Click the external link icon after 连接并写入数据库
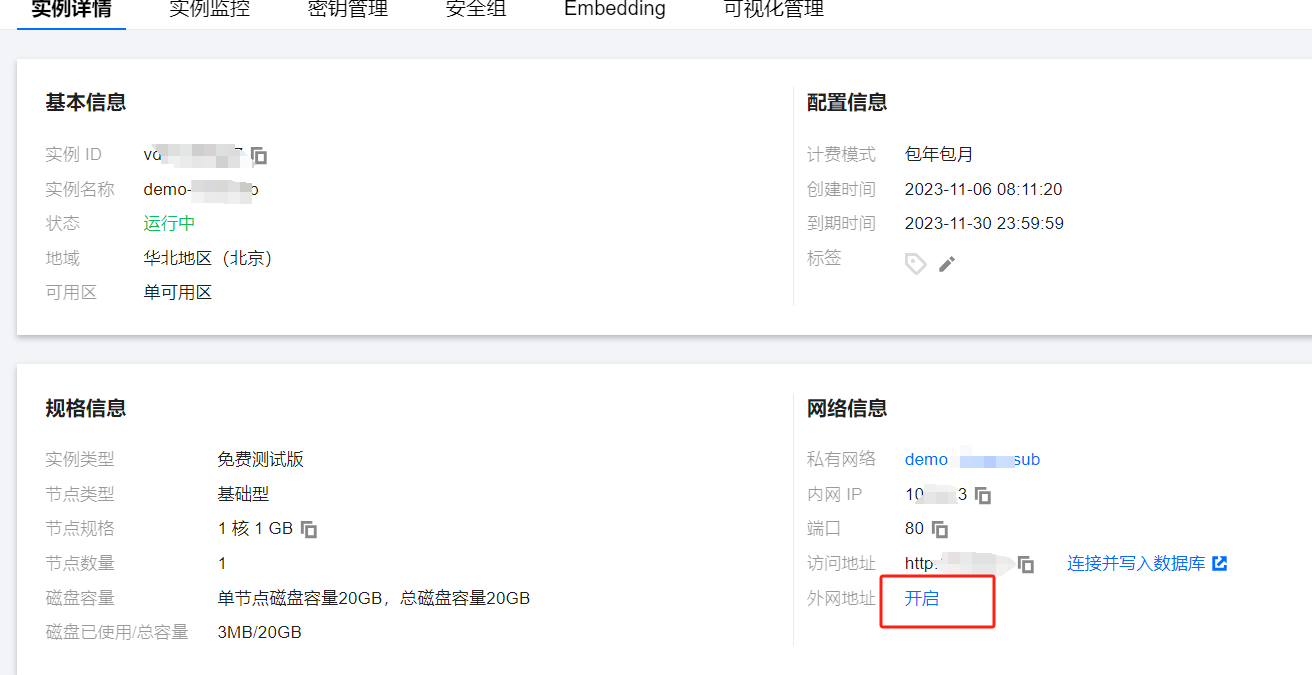 pyautogui.click(x=1219, y=563)
